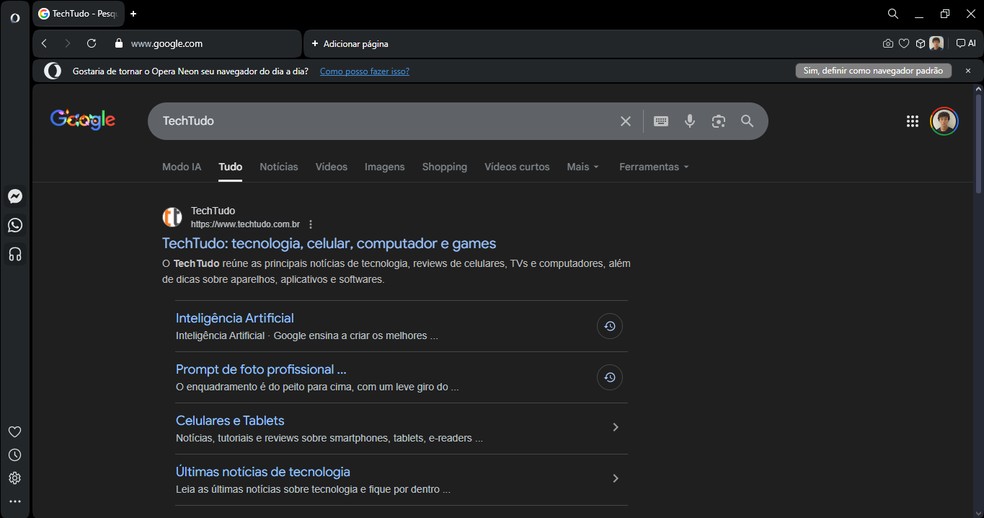
Task: Open Inteligência Artificial sitelink
Action: [x=235, y=318]
